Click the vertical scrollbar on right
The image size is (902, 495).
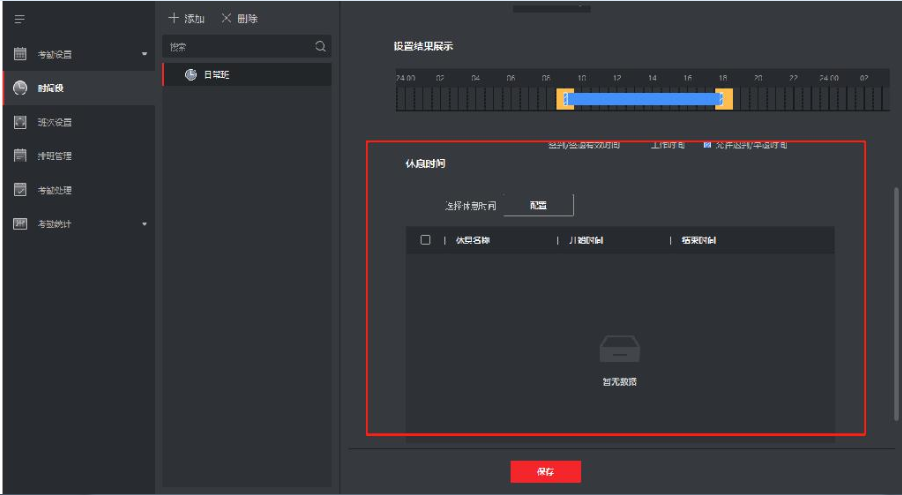[x=896, y=304]
